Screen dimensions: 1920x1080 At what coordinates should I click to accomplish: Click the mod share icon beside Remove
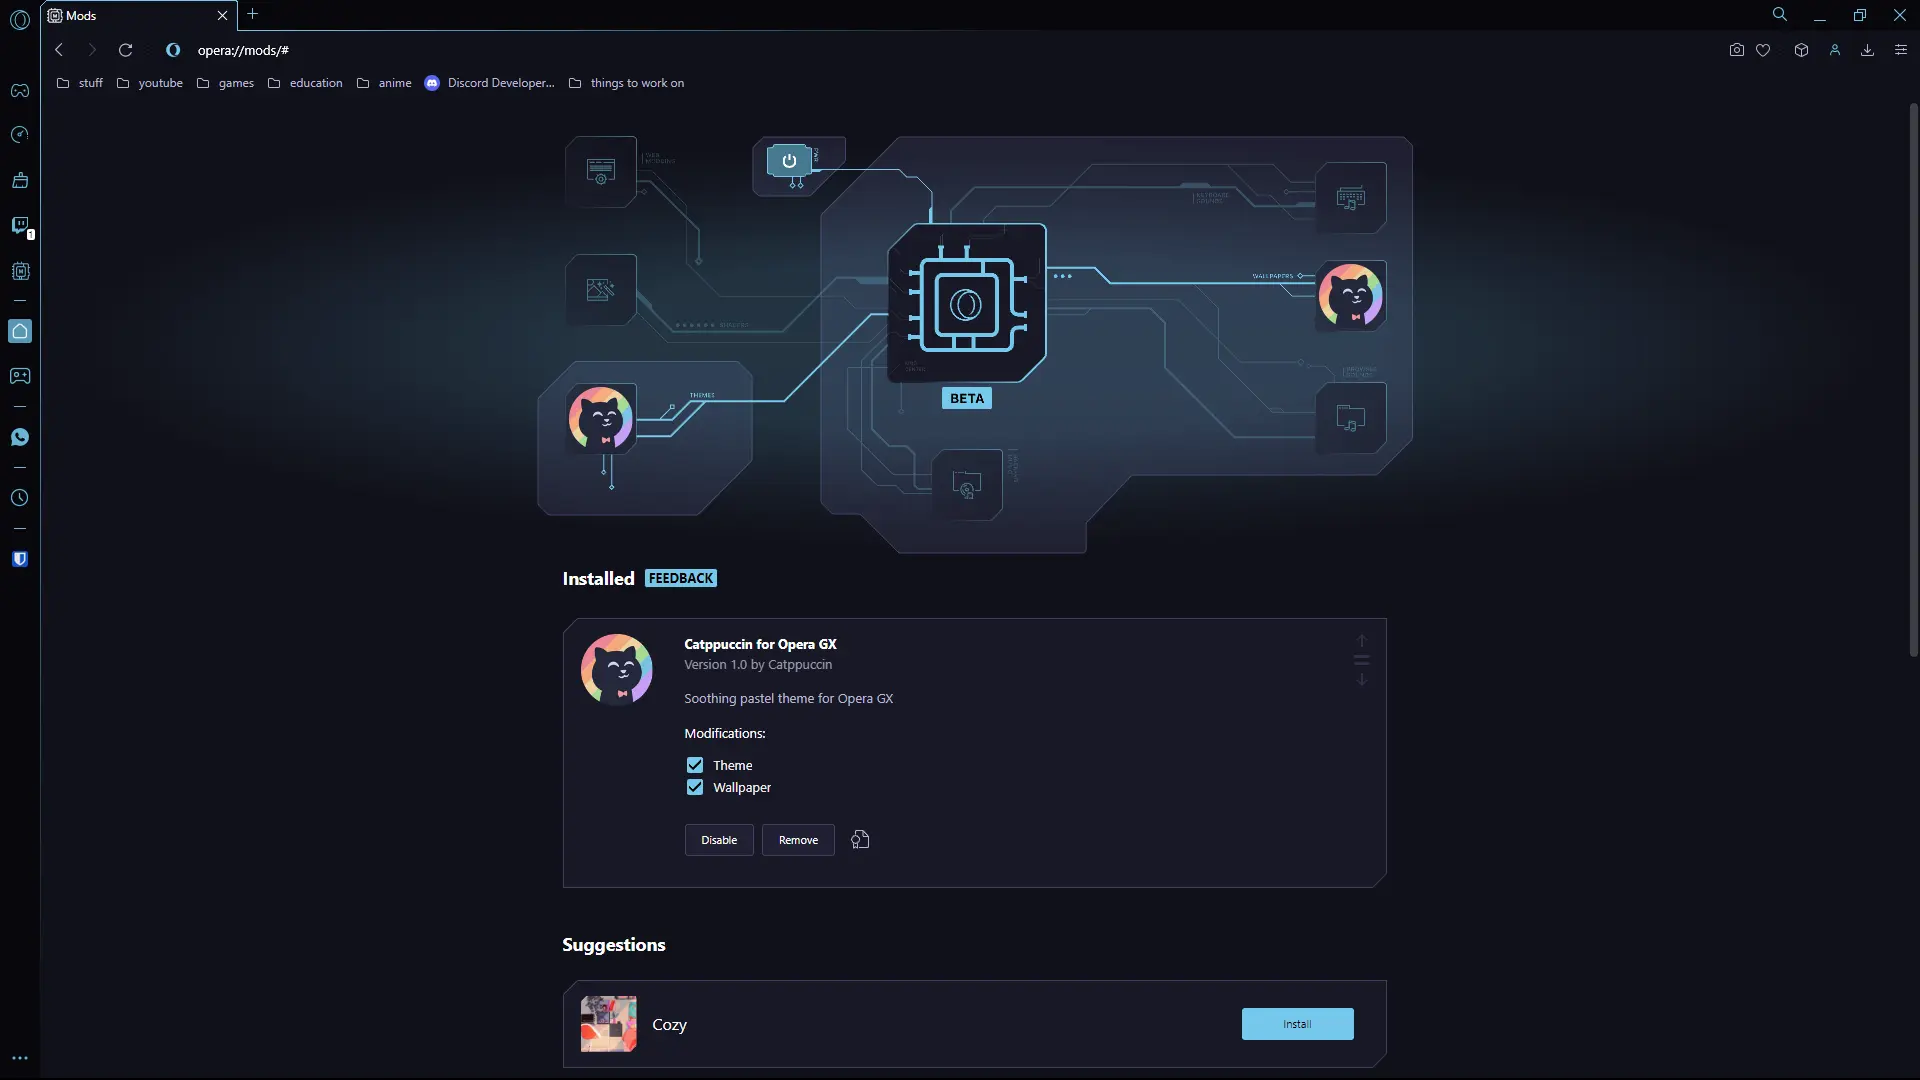point(860,840)
